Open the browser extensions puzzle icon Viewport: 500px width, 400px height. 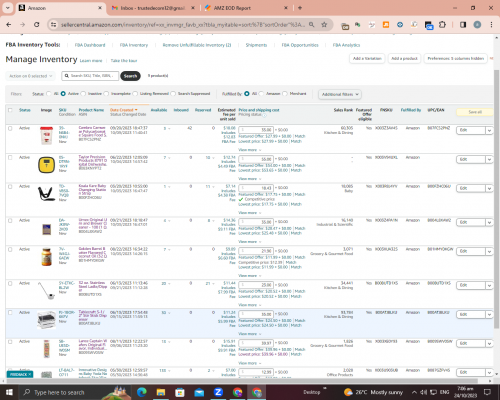click(442, 25)
